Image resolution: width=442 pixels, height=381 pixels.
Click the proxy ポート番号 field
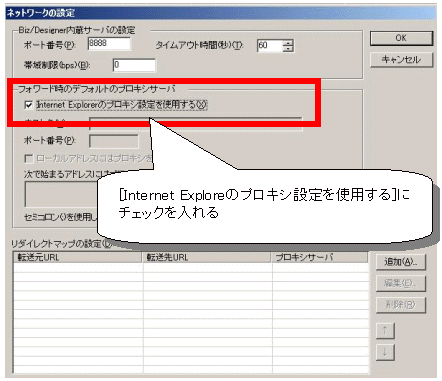tap(114, 141)
